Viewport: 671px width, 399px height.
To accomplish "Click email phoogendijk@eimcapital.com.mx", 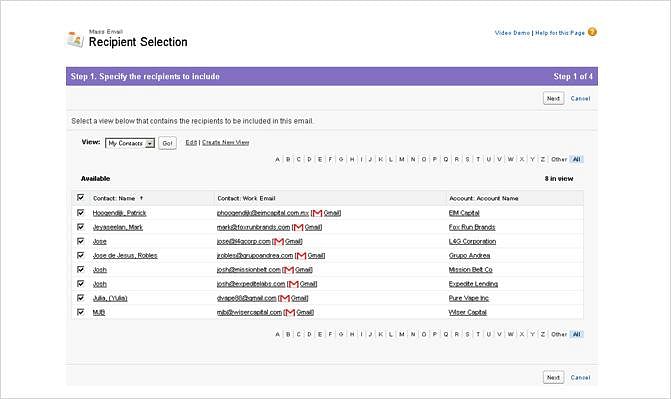I will [263, 213].
